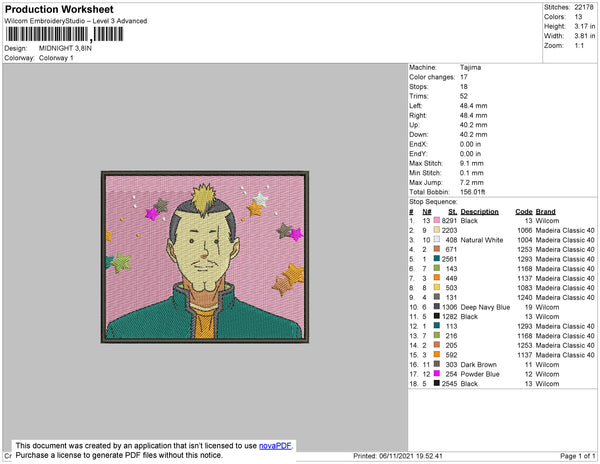Click the Dark Brown swatch in row 16

(x=437, y=364)
